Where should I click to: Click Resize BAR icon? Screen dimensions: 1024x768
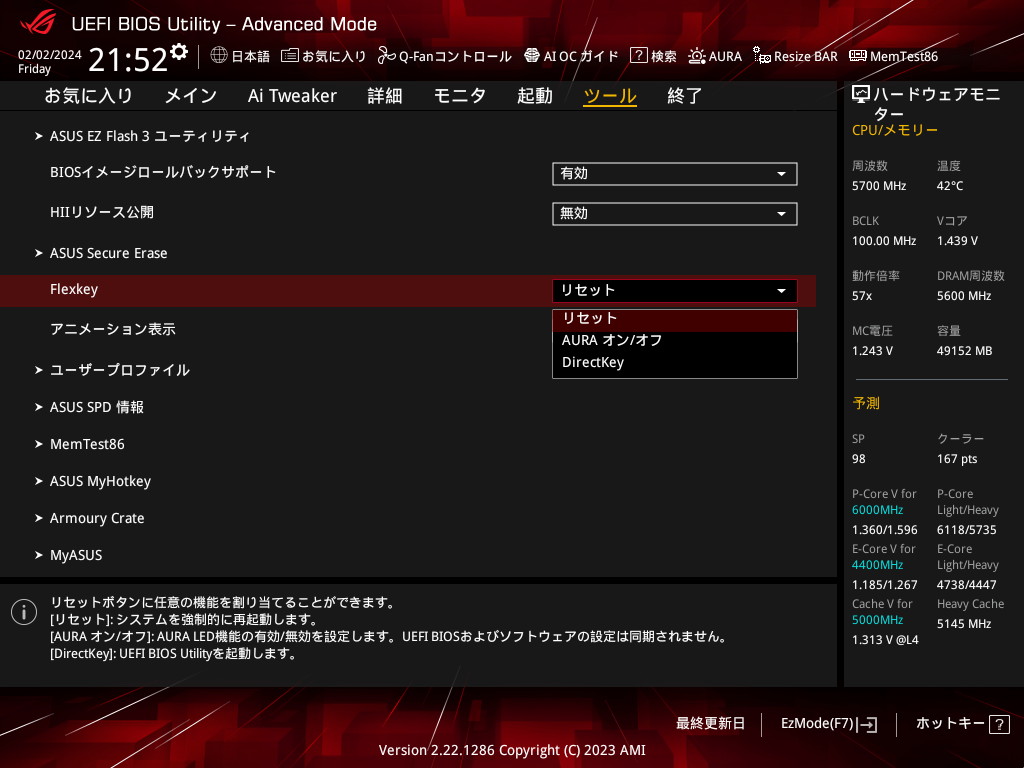click(x=761, y=56)
